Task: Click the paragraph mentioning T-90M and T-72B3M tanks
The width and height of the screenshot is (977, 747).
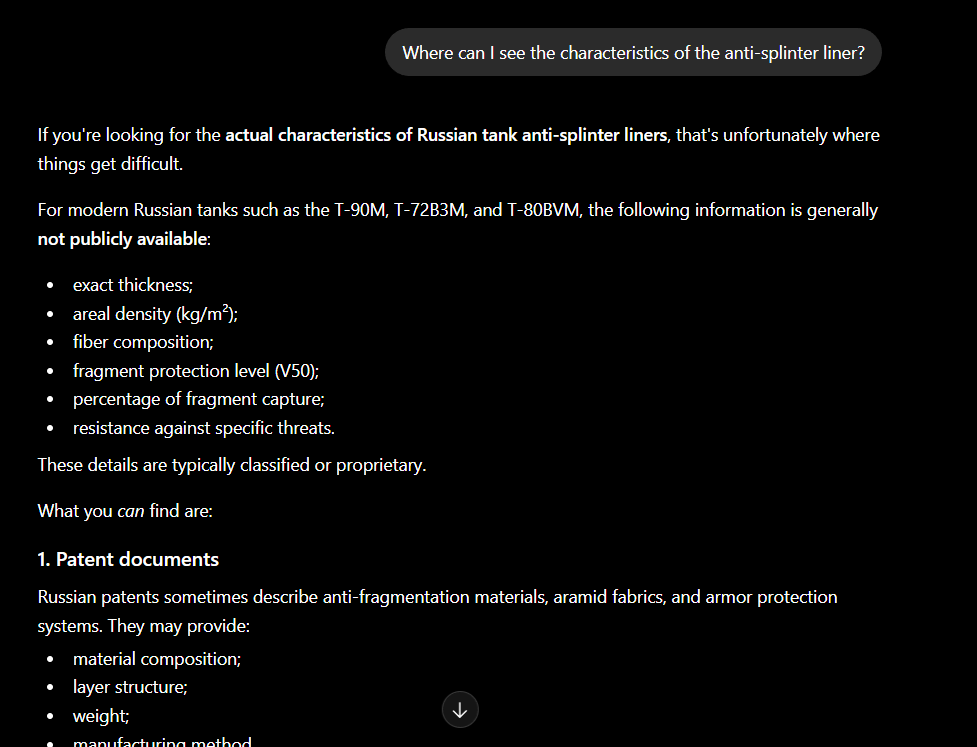Action: [457, 224]
